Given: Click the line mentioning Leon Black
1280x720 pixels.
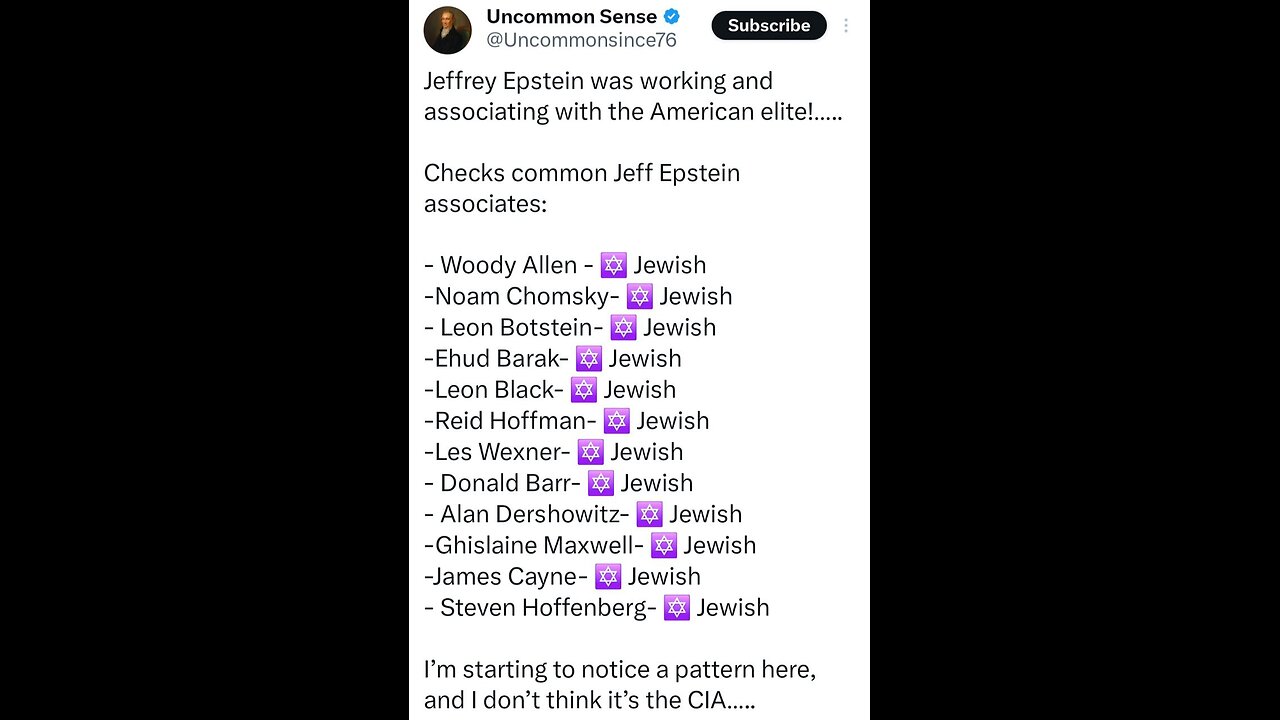Looking at the screenshot, I should [550, 389].
